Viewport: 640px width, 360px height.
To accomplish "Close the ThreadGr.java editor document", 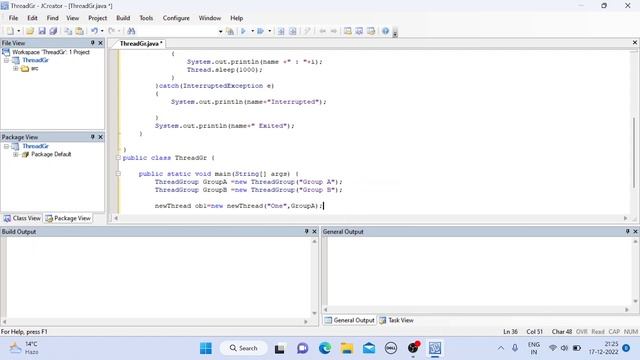I will tap(635, 42).
